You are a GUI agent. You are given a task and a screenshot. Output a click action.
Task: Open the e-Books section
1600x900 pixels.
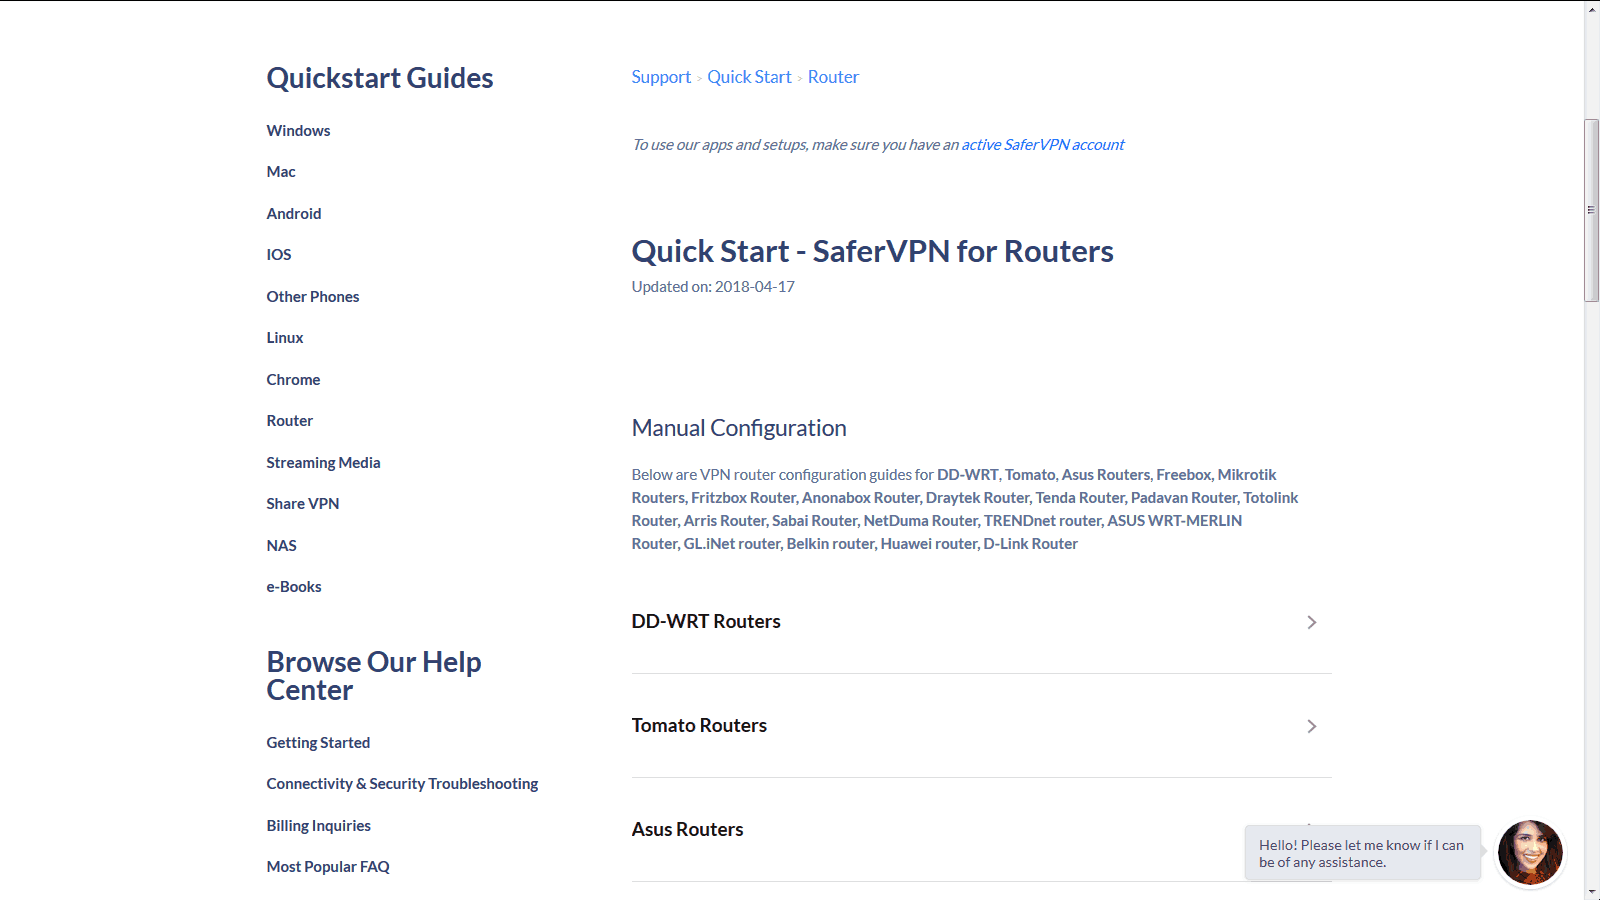[x=294, y=587]
